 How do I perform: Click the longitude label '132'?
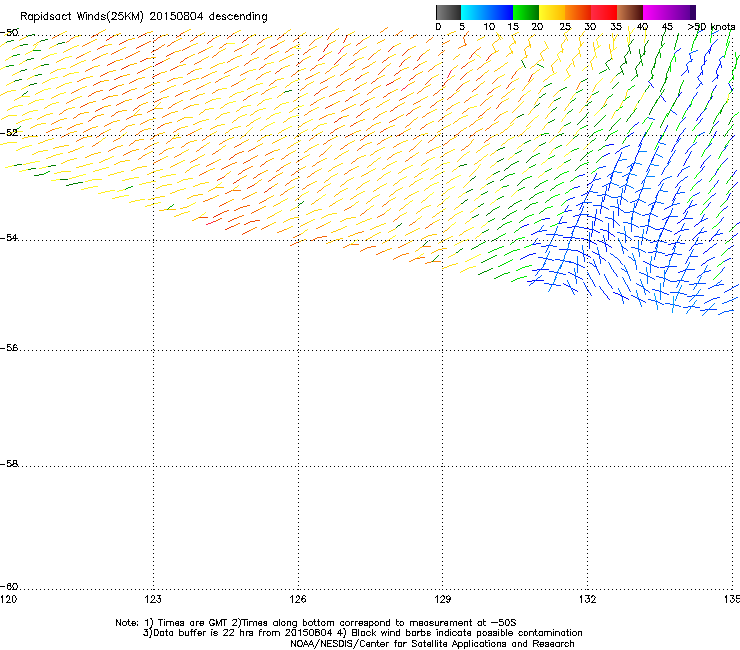pos(588,599)
